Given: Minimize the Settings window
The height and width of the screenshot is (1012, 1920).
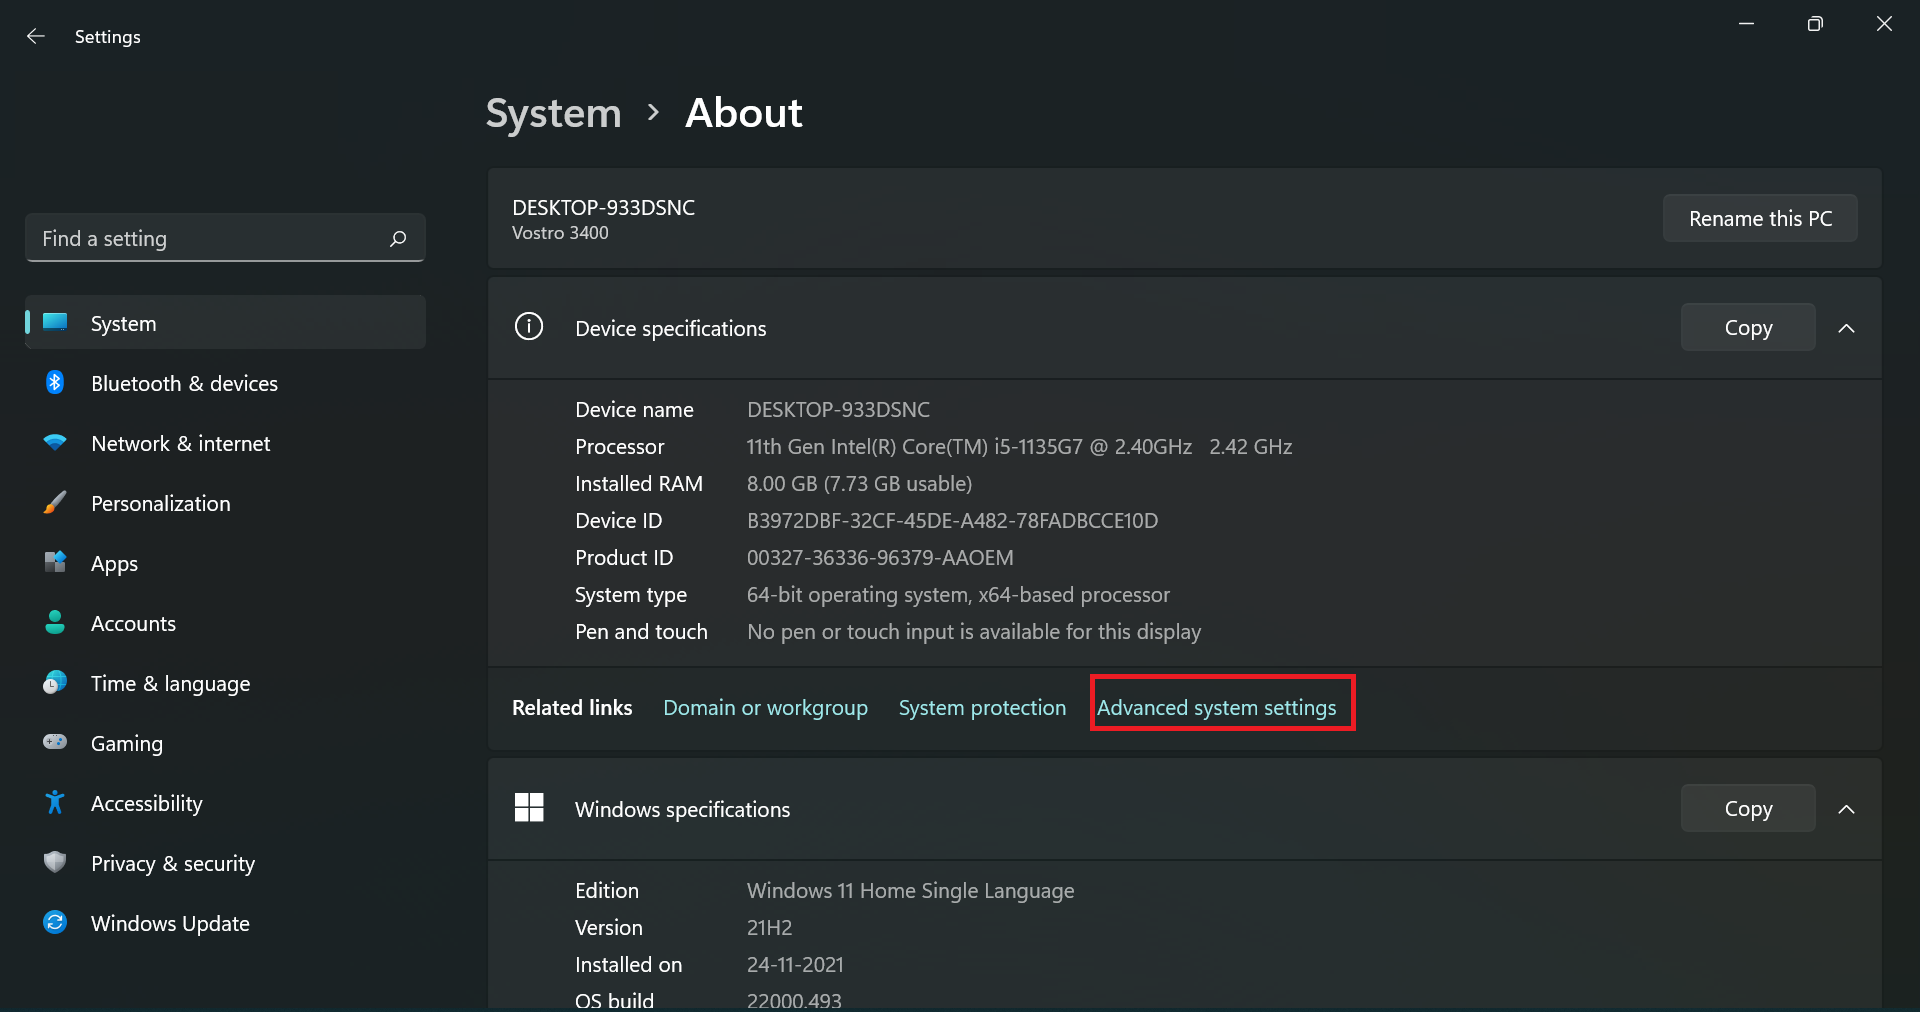Looking at the screenshot, I should pyautogui.click(x=1746, y=24).
